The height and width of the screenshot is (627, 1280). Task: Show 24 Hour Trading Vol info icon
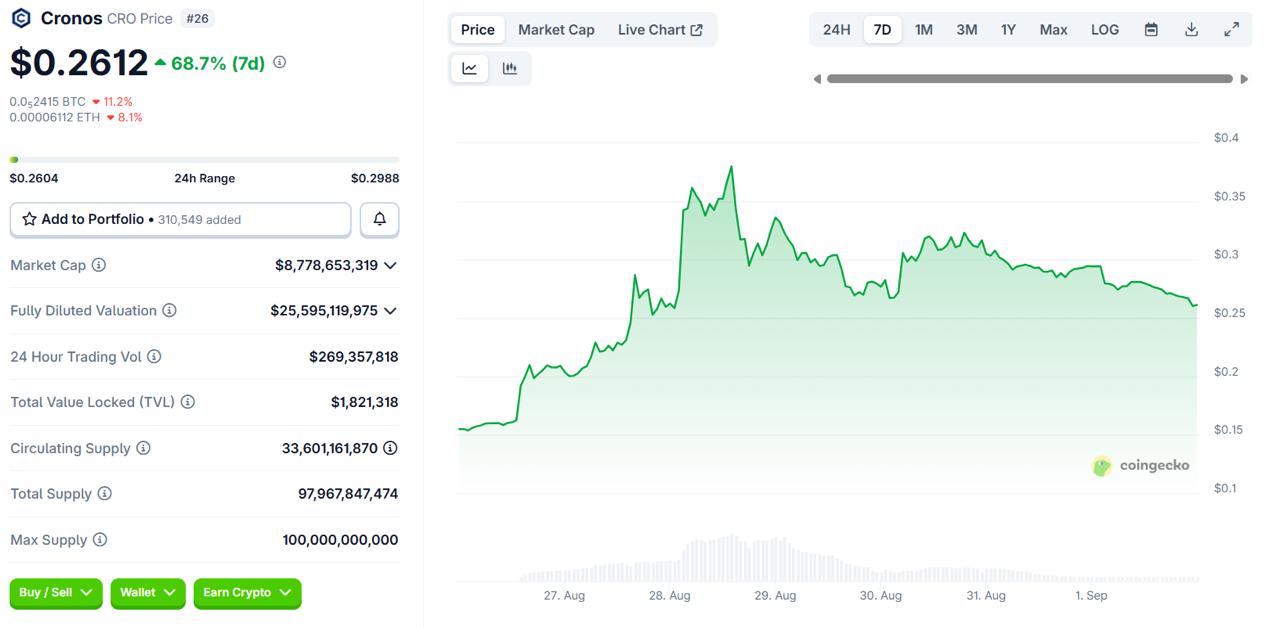coord(154,357)
